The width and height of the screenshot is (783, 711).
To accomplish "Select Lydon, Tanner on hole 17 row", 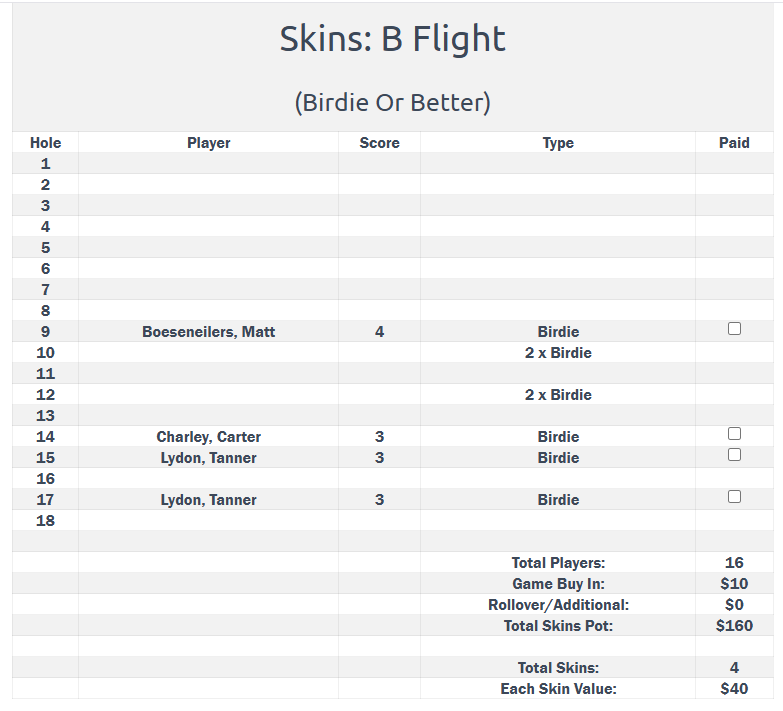I will click(208, 500).
